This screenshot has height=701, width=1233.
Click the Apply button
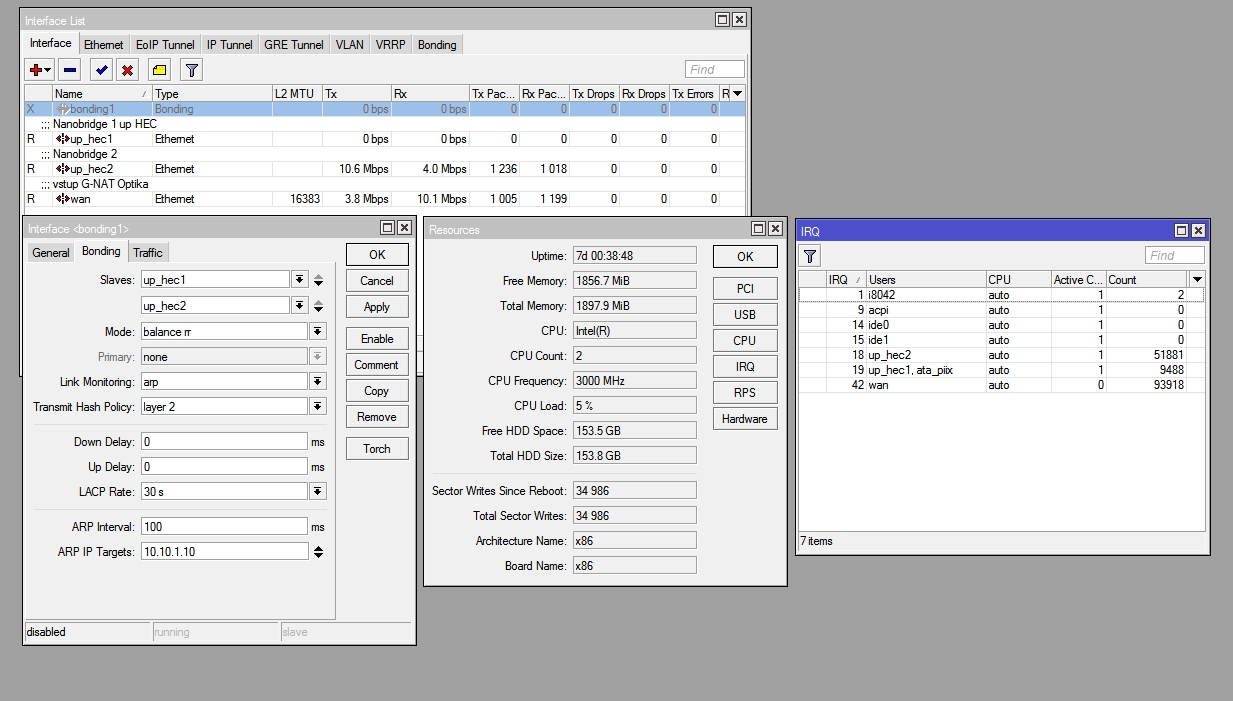[377, 307]
